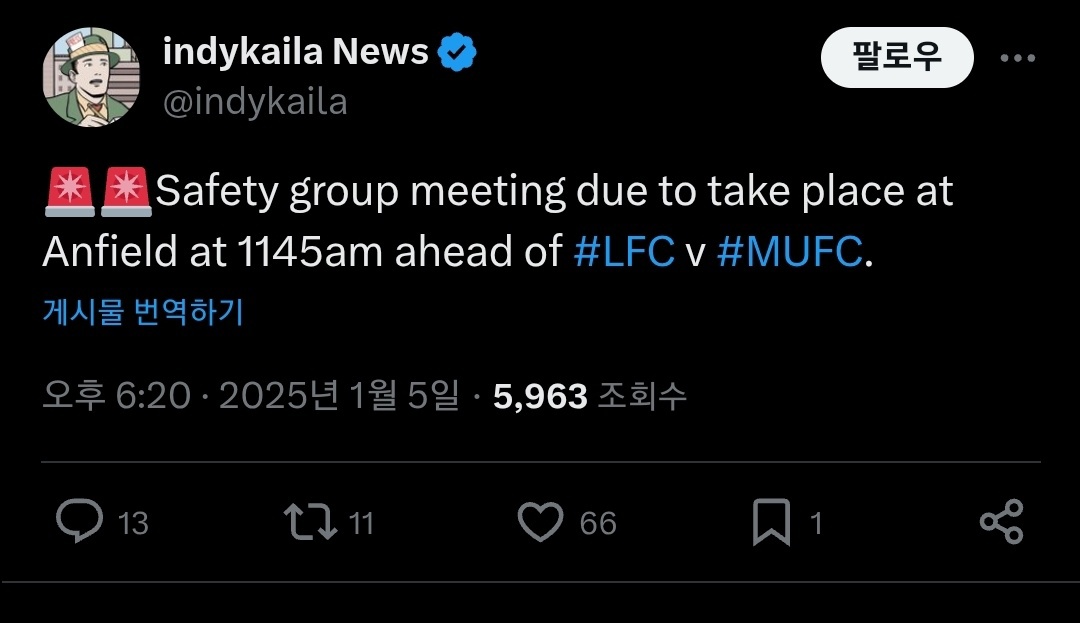
Task: Click the blue verified checkmark badge
Action: pyautogui.click(x=458, y=53)
